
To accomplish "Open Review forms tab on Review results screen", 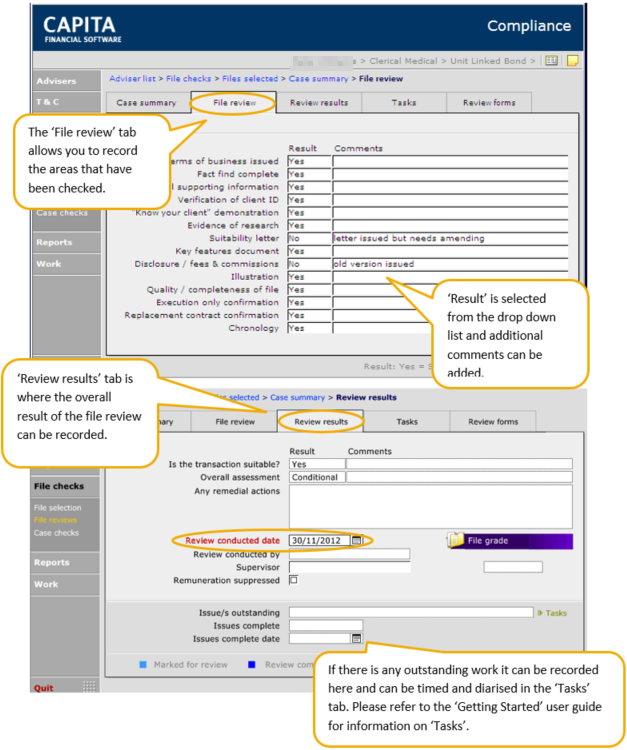I will (493, 422).
